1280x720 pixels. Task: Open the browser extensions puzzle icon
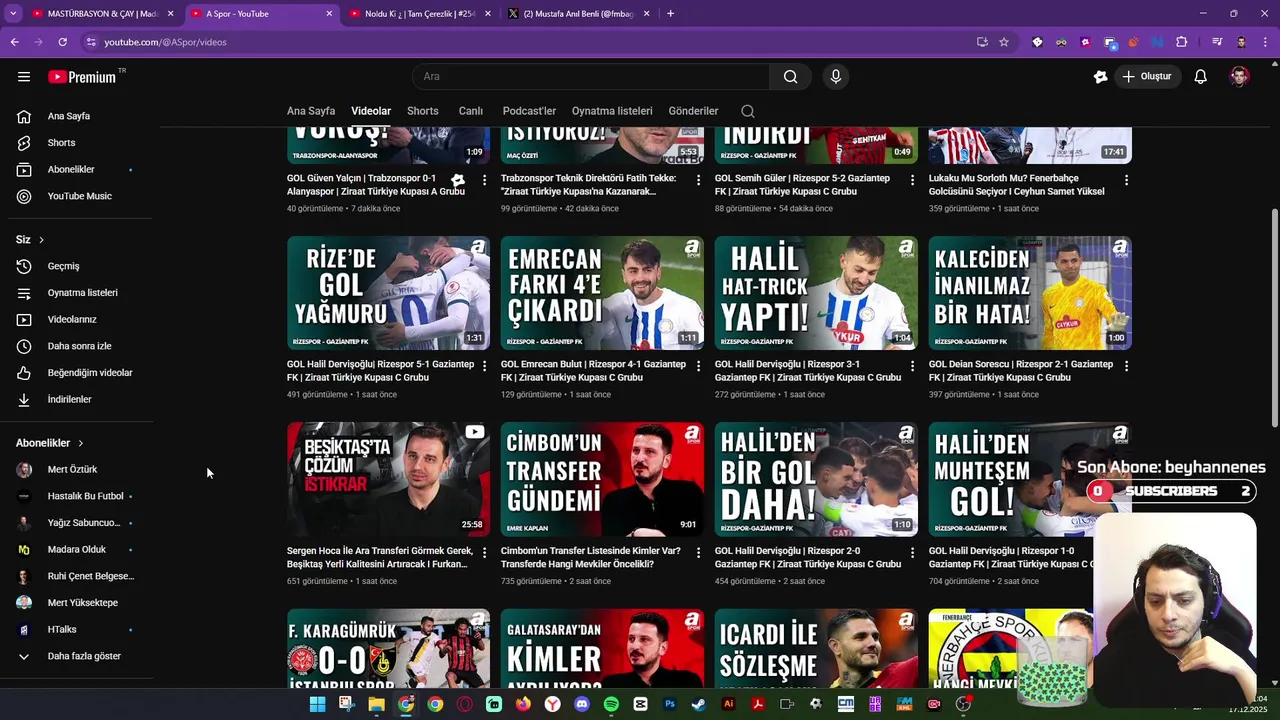[1182, 42]
